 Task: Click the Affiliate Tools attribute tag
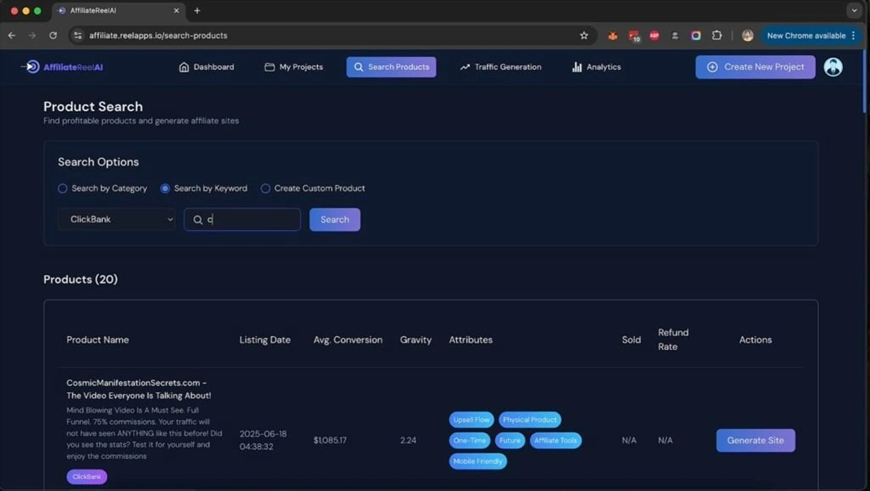pyautogui.click(x=555, y=441)
